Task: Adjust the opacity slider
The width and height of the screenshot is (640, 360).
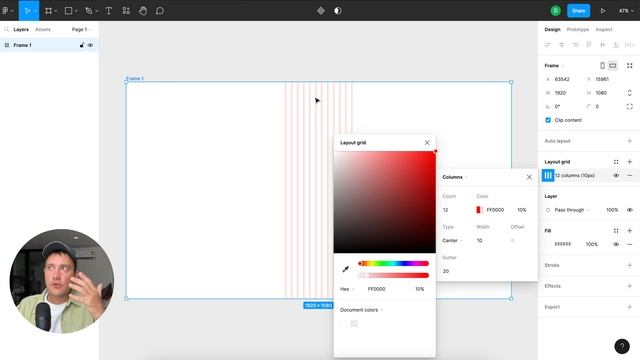Action: click(393, 276)
